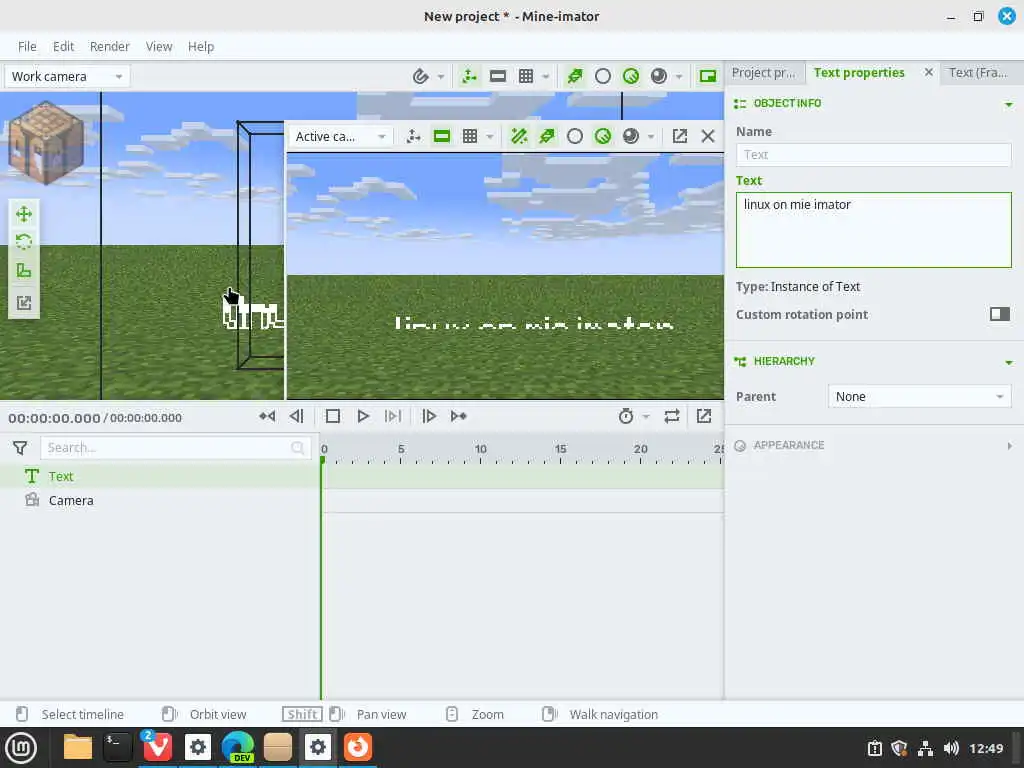
Task: Open timeline filter options
Action: point(20,447)
